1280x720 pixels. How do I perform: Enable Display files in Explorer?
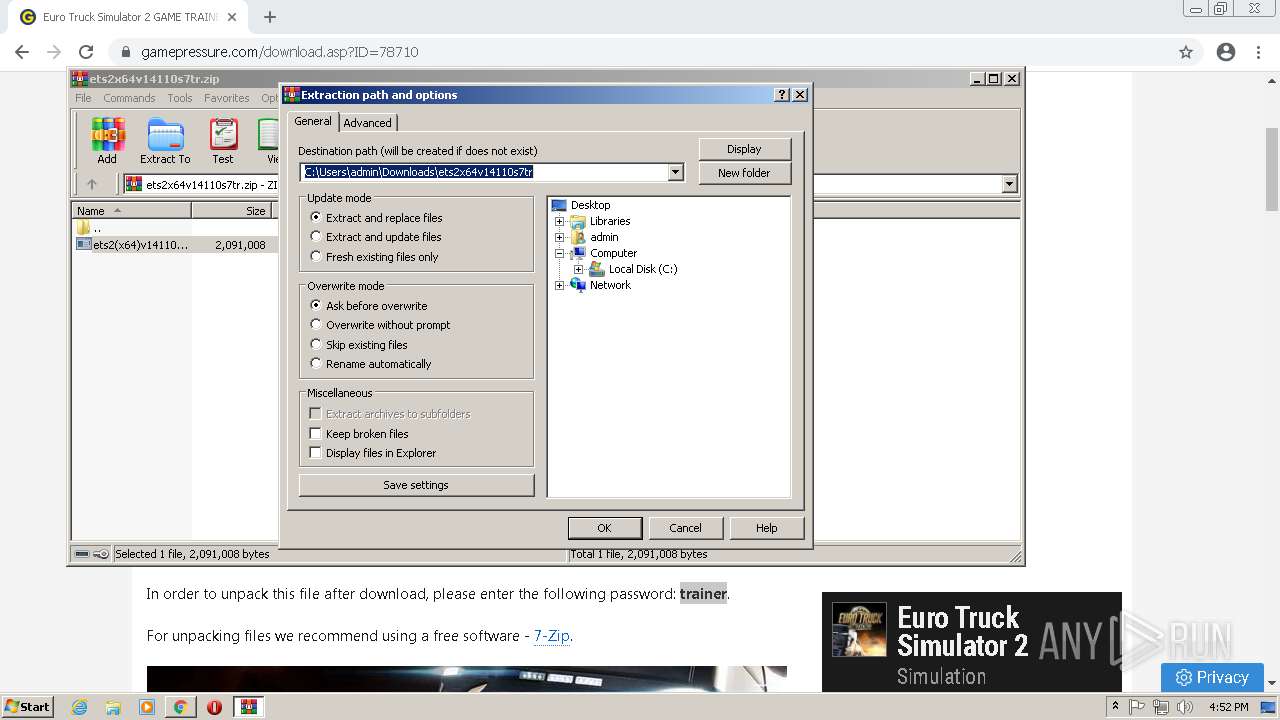click(316, 452)
